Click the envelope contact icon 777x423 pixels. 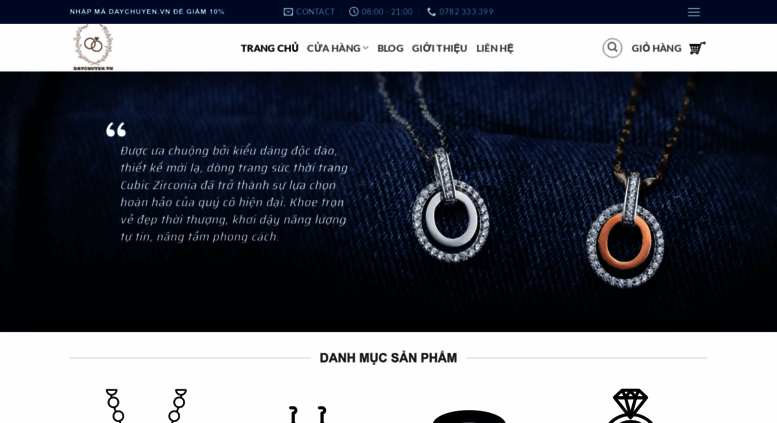click(x=288, y=12)
